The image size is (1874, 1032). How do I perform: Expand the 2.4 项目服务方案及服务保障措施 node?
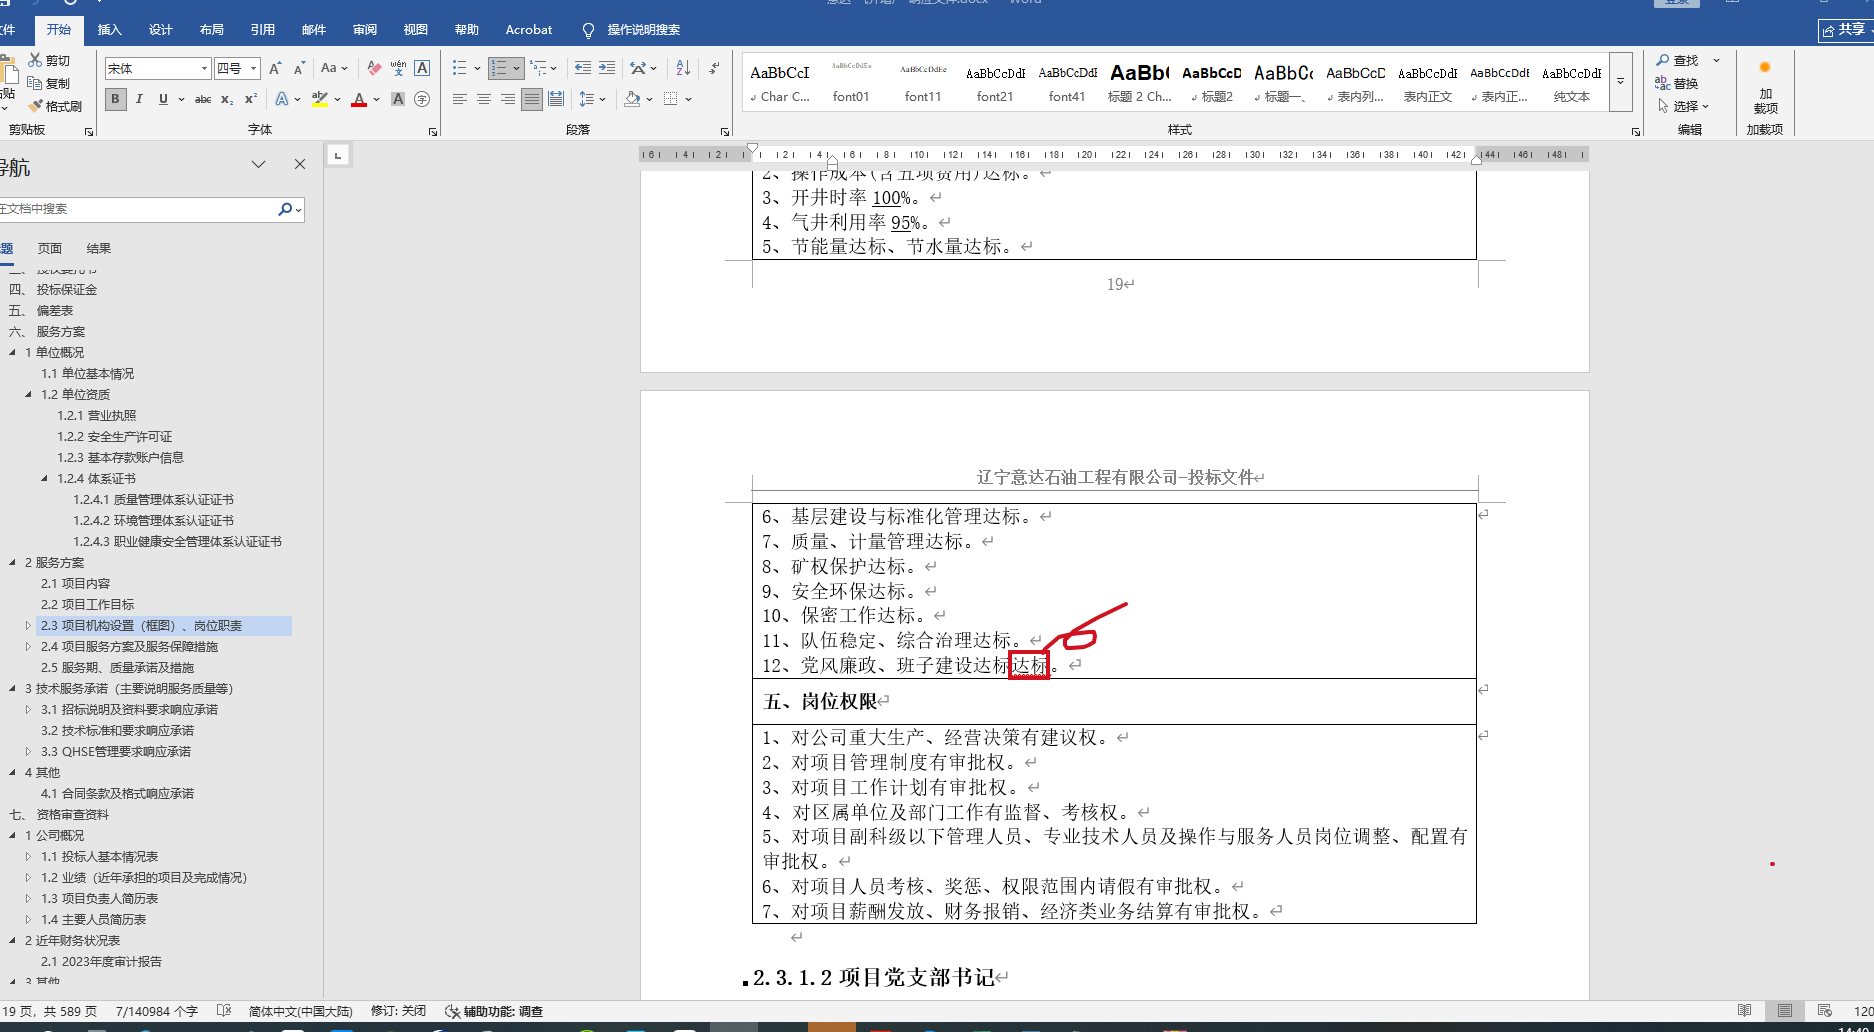point(28,647)
